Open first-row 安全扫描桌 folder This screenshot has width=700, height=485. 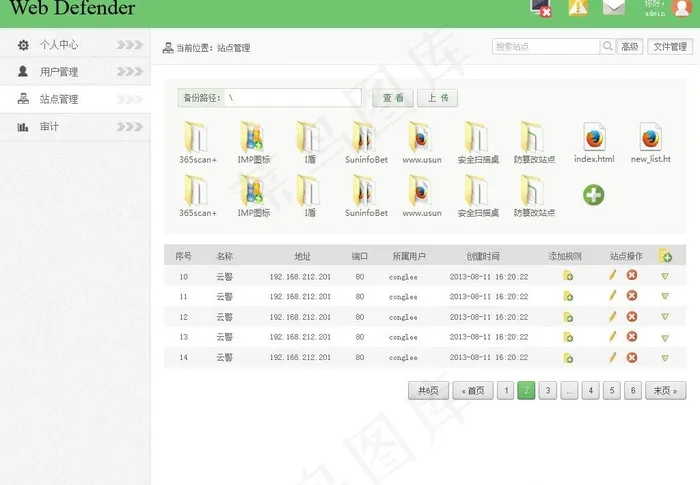[478, 142]
